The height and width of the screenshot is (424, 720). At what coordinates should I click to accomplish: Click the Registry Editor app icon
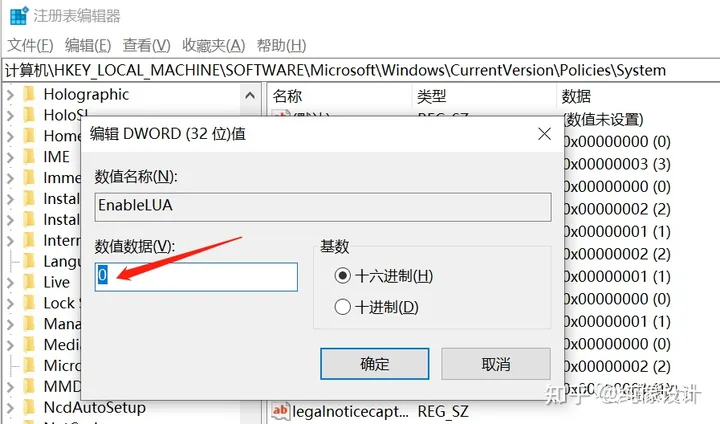[x=19, y=16]
